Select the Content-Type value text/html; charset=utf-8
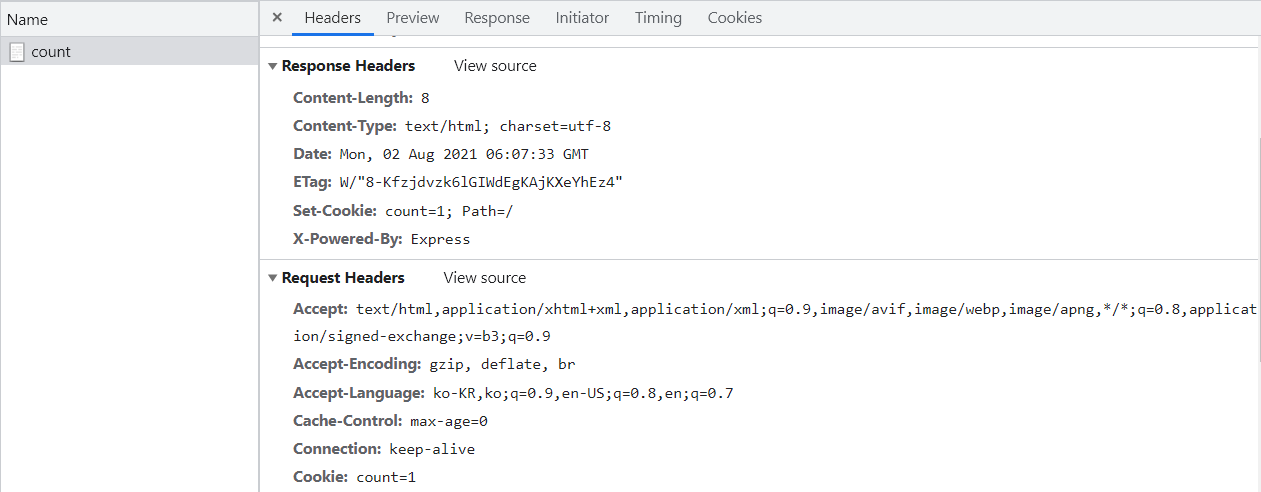1261x492 pixels. (508, 126)
